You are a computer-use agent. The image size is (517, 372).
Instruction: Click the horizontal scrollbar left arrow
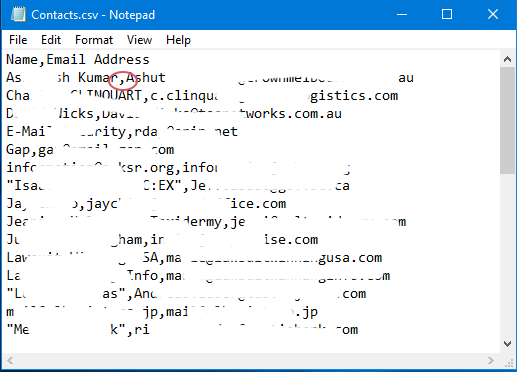[x=10, y=360]
